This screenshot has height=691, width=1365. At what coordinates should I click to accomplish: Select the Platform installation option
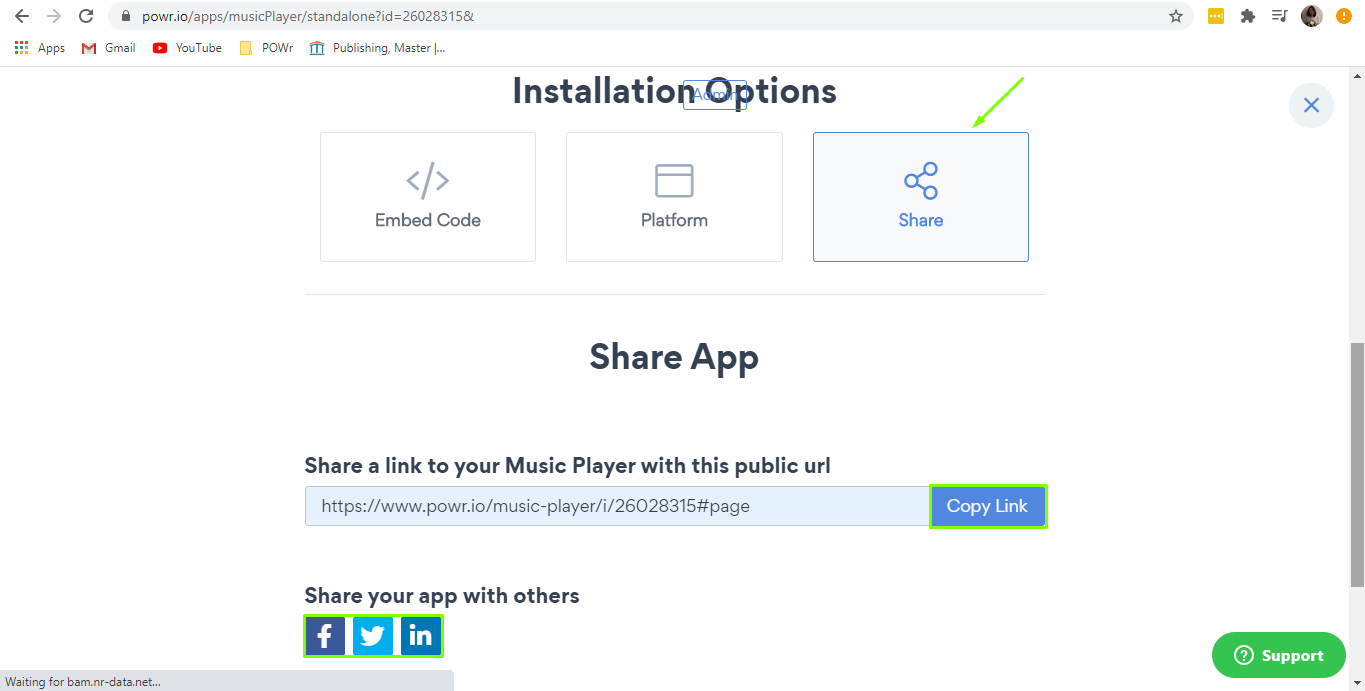[674, 197]
